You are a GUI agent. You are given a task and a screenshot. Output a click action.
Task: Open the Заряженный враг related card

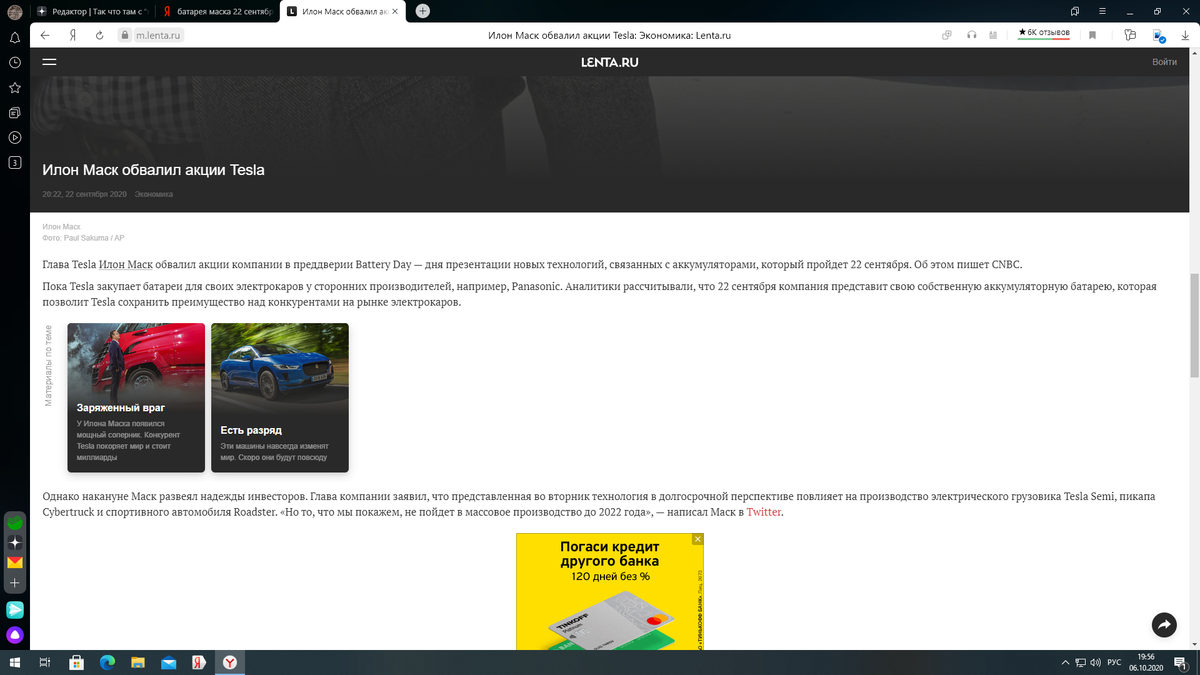coord(136,397)
